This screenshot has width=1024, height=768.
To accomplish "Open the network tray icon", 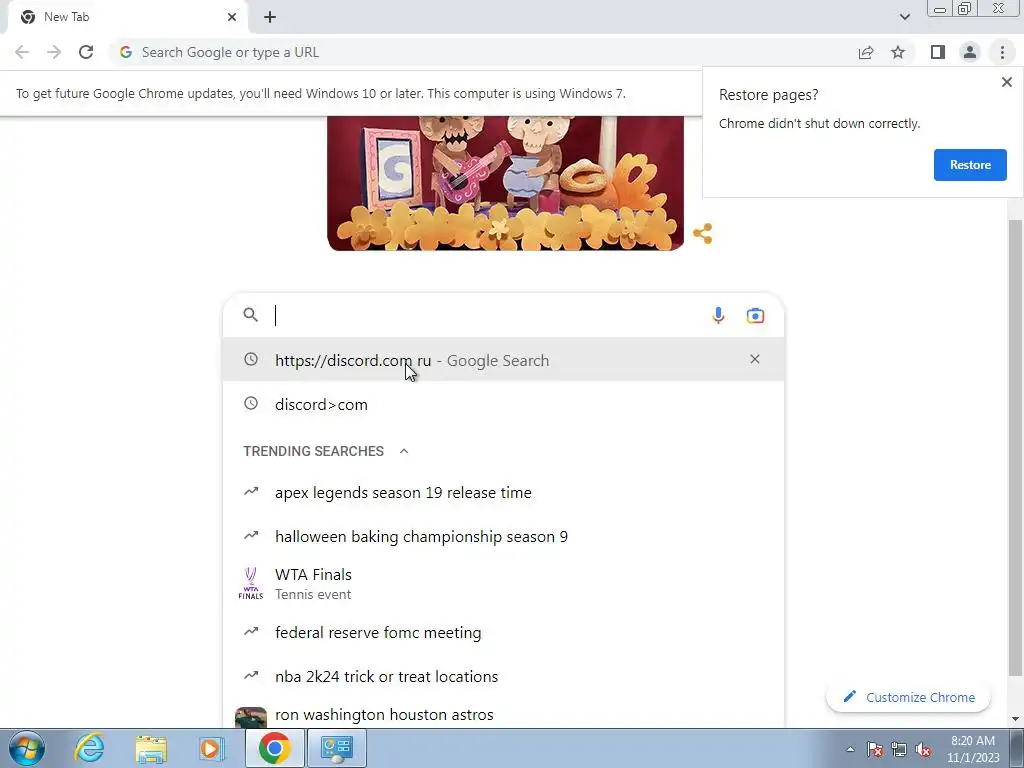I will pos(899,750).
